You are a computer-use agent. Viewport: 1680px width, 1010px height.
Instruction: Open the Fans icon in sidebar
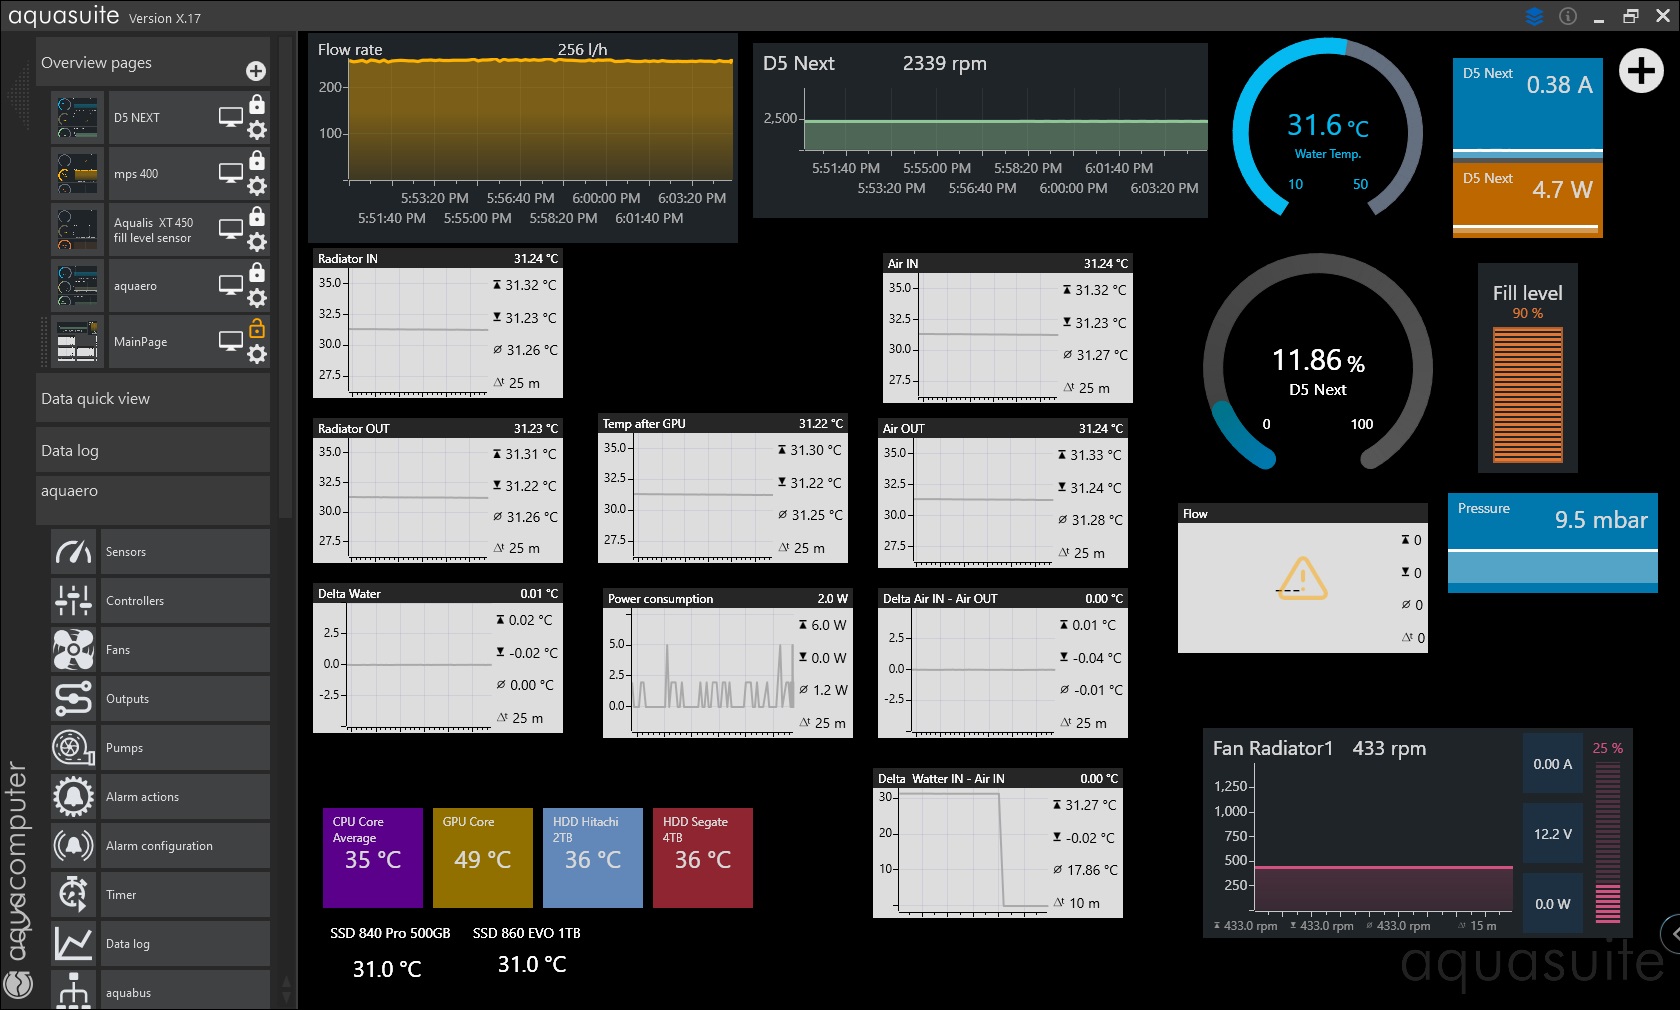pyautogui.click(x=73, y=650)
